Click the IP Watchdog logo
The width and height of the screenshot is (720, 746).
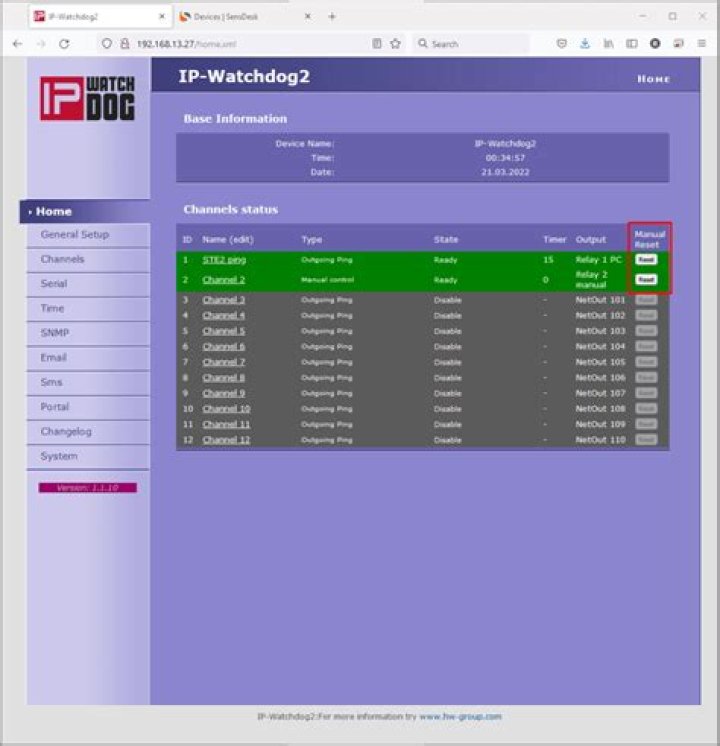(x=88, y=98)
